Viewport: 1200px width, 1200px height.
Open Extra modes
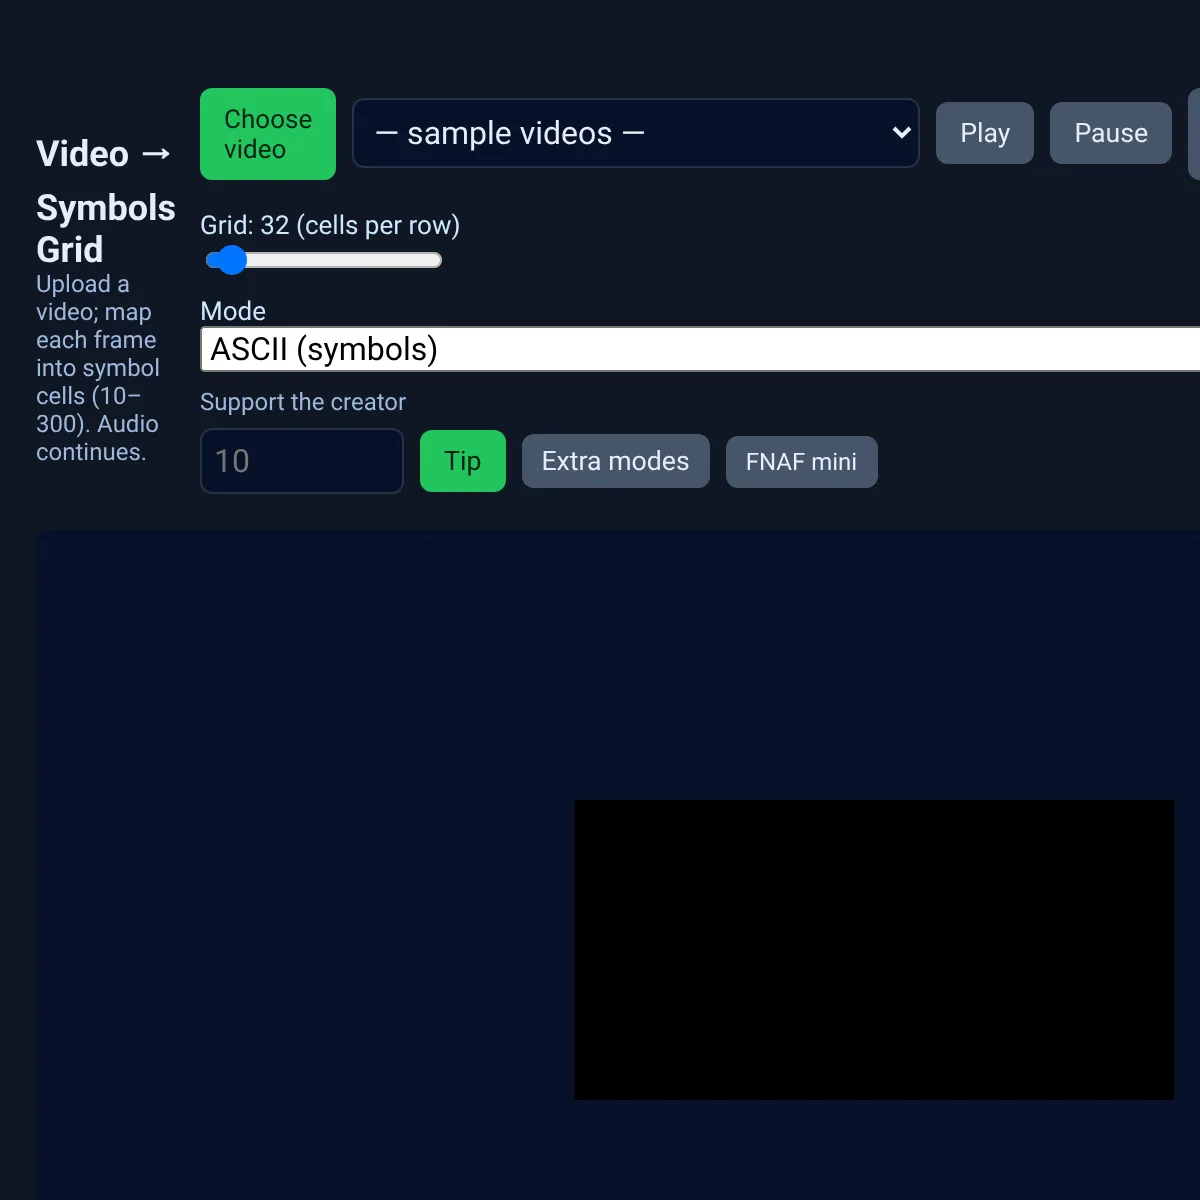616,461
